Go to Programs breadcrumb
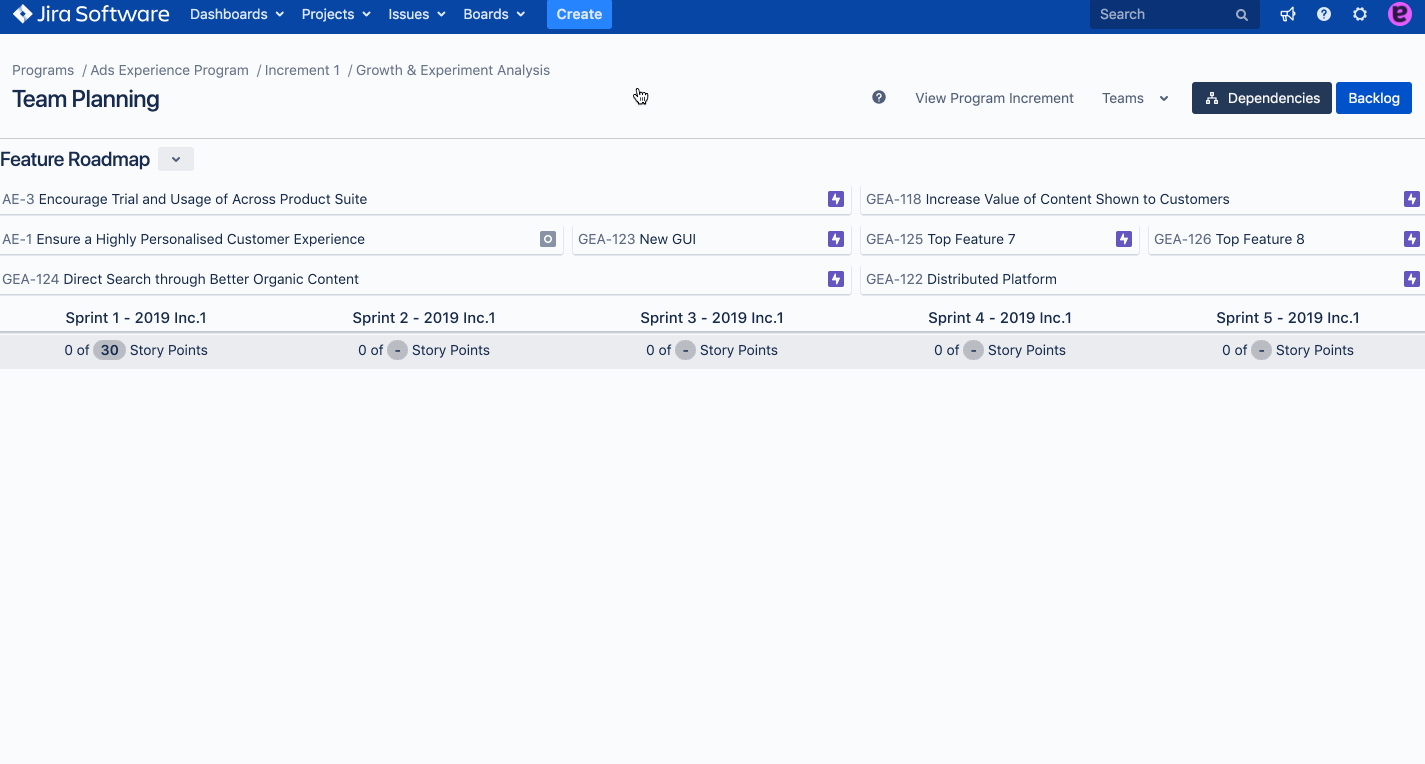 coord(43,70)
